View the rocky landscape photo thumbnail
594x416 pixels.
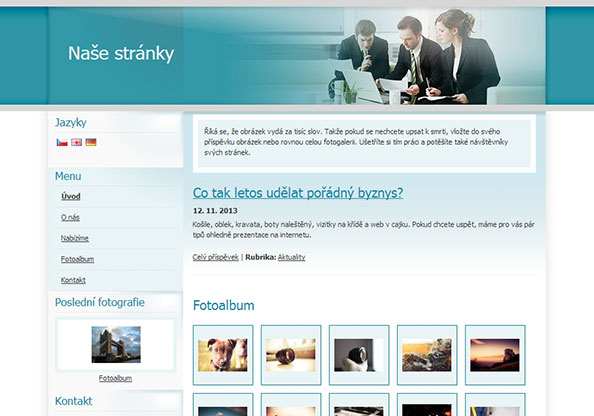[x=427, y=355]
